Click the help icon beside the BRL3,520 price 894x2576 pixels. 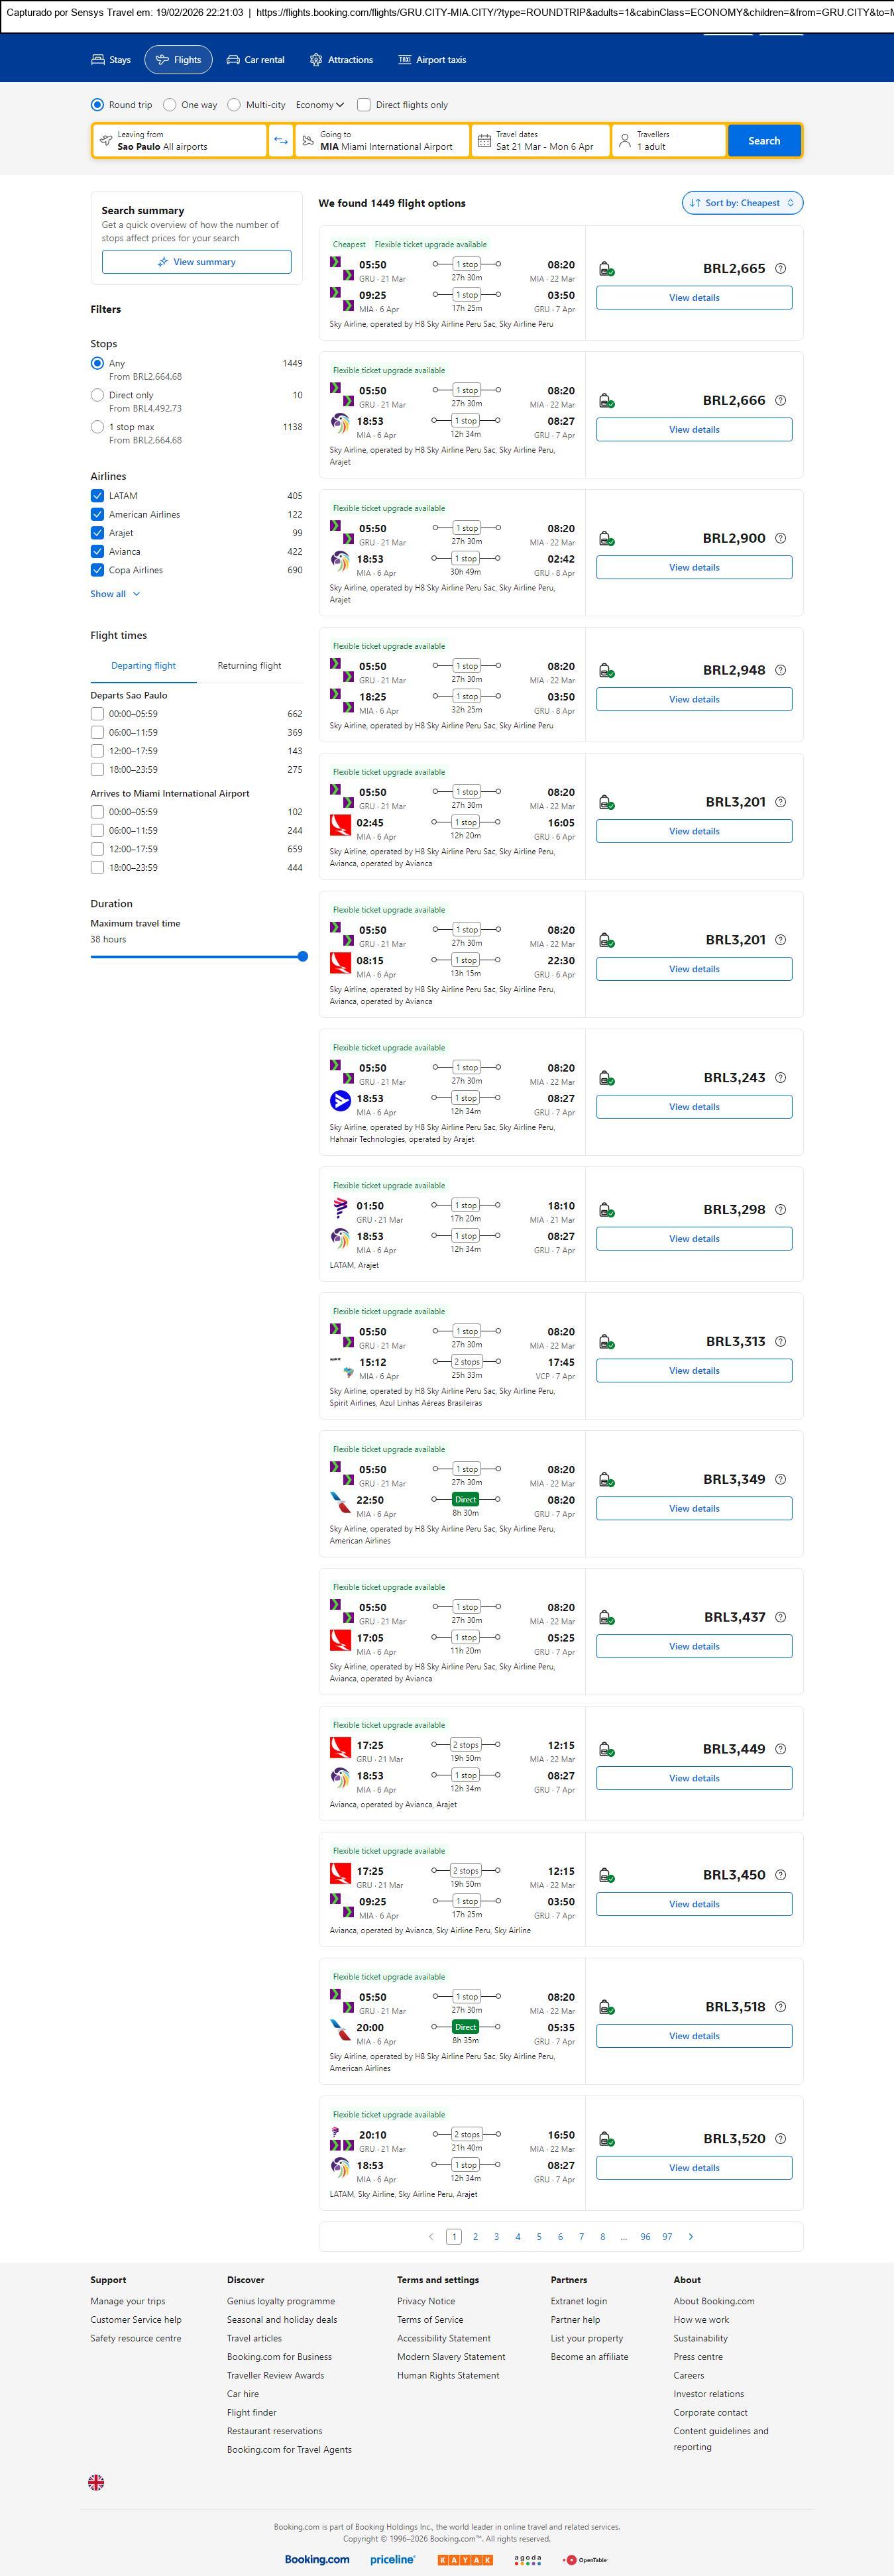coord(781,2138)
